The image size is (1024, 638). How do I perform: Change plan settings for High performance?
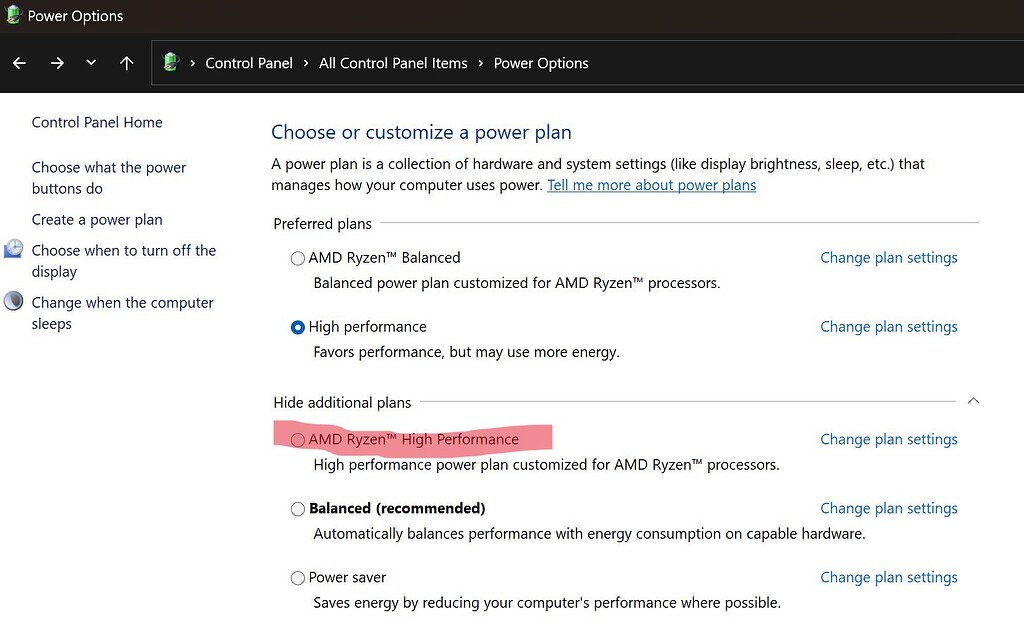pos(888,326)
